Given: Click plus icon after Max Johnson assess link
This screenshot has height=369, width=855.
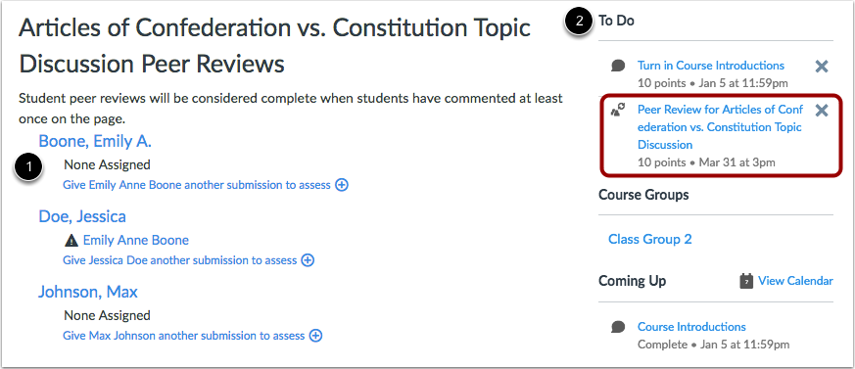Looking at the screenshot, I should click(316, 336).
